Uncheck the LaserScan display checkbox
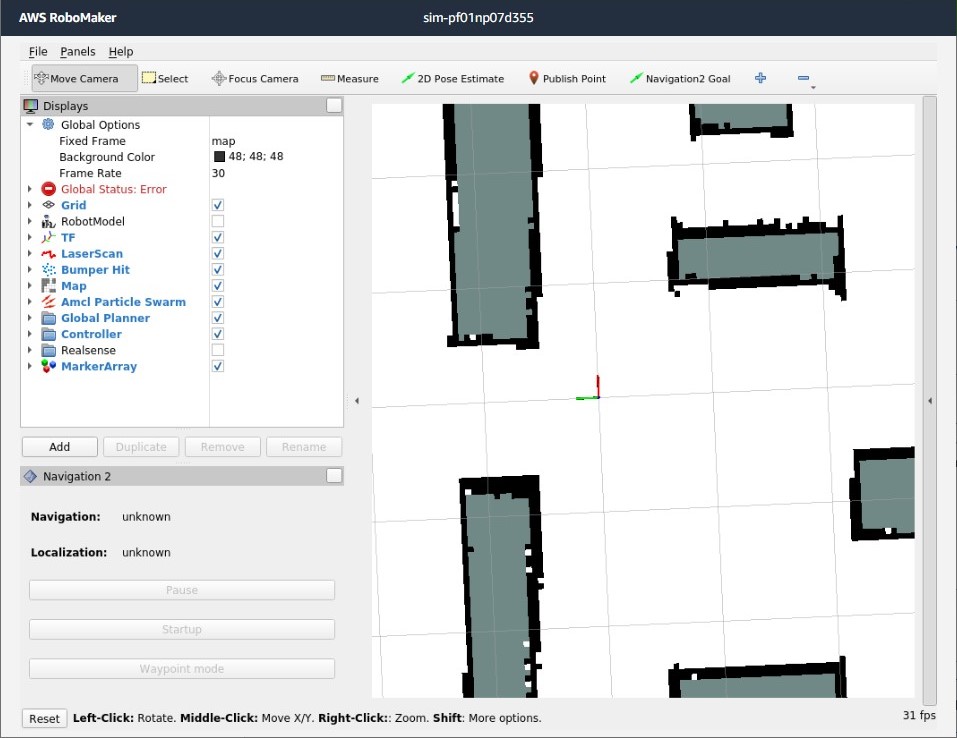This screenshot has height=738, width=957. pos(218,254)
